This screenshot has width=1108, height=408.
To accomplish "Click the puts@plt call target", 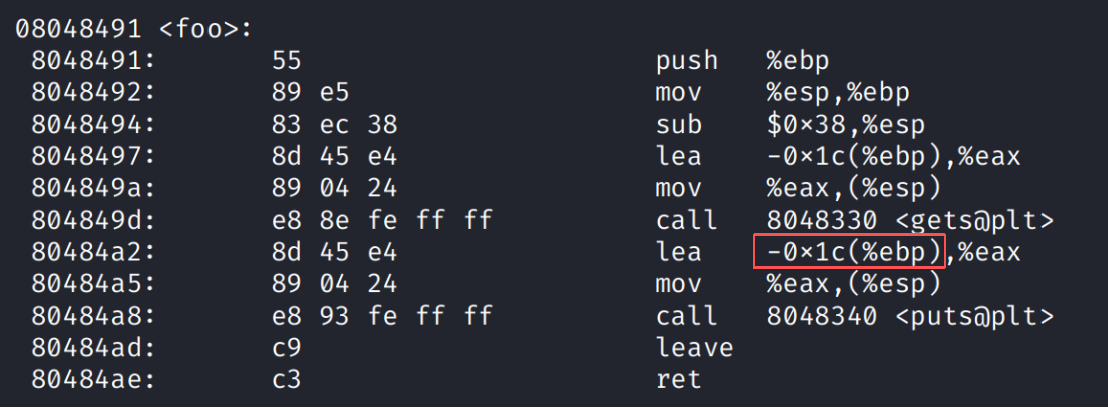I will (x=909, y=316).
